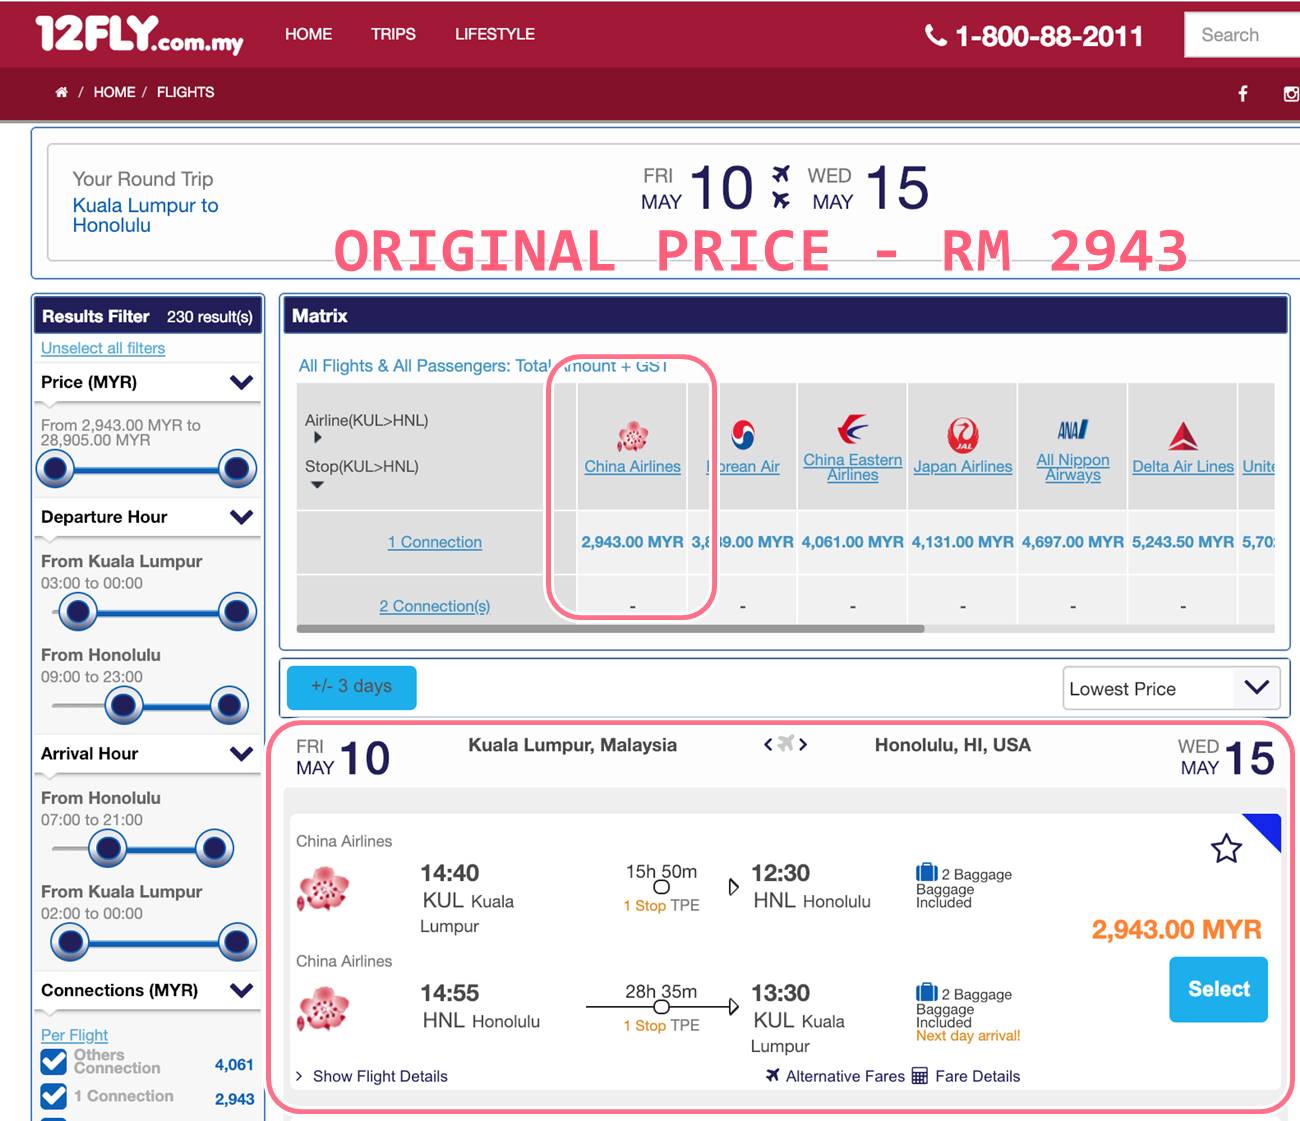The width and height of the screenshot is (1300, 1121).
Task: Click Arrival From Honolulu right slider handle
Action: (214, 849)
